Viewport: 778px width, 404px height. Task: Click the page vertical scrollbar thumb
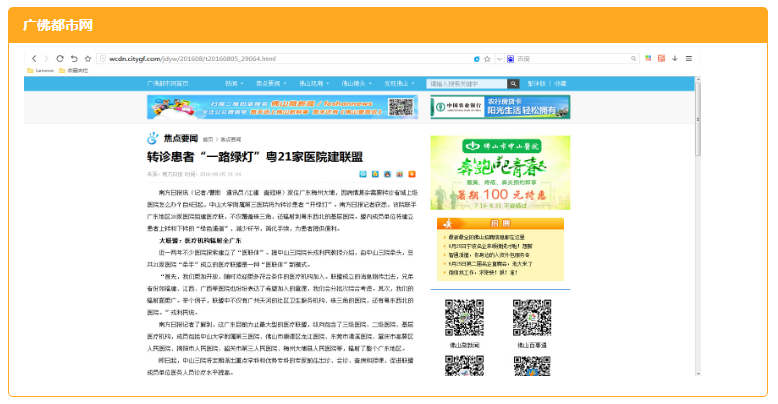[698, 119]
